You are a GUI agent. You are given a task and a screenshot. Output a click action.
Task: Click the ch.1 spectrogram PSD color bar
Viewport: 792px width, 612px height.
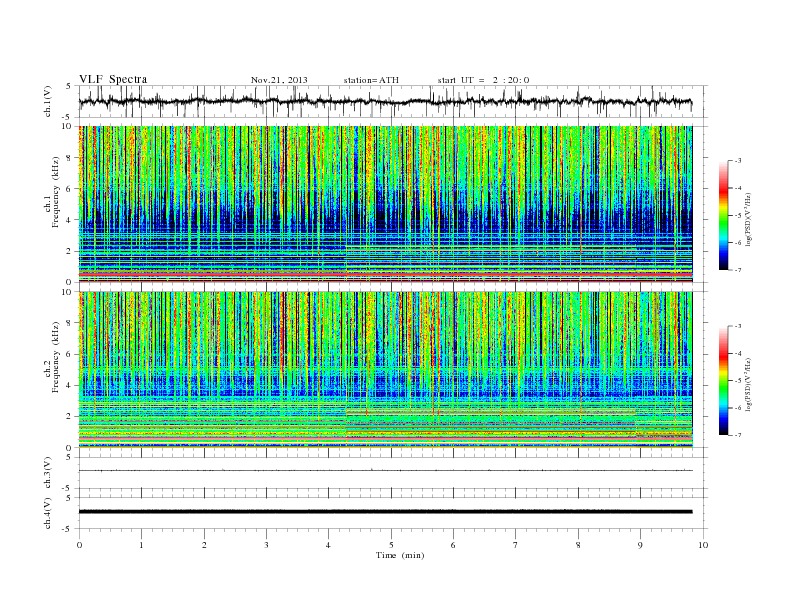pyautogui.click(x=723, y=215)
